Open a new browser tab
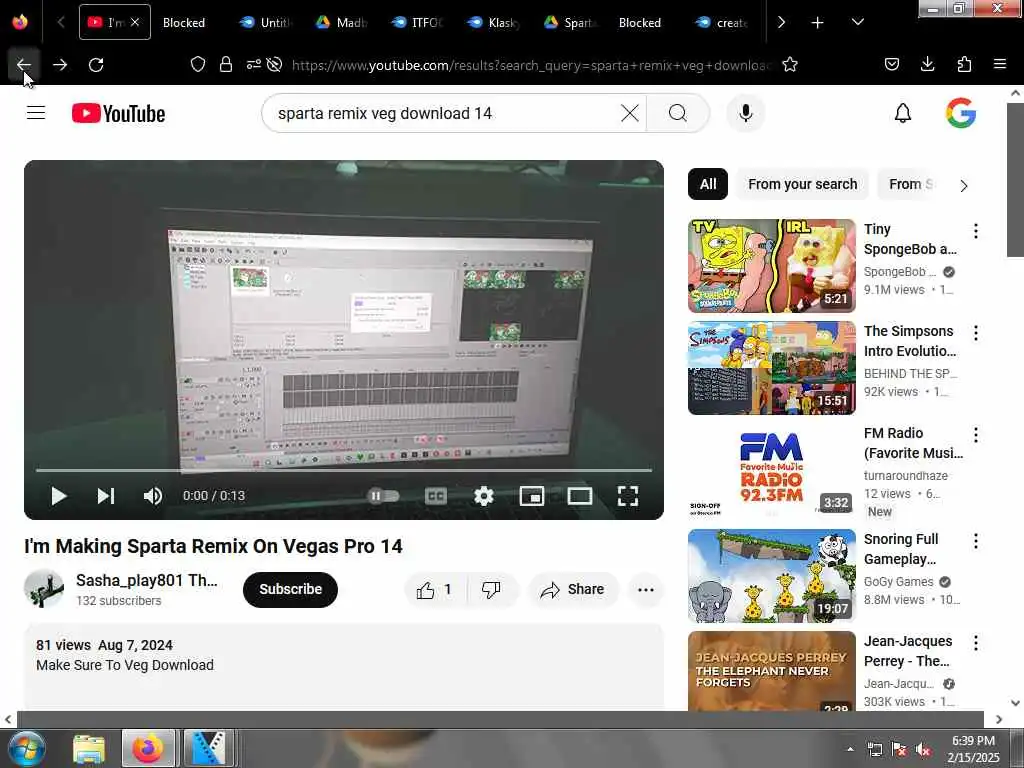This screenshot has height=768, width=1024. pyautogui.click(x=818, y=23)
